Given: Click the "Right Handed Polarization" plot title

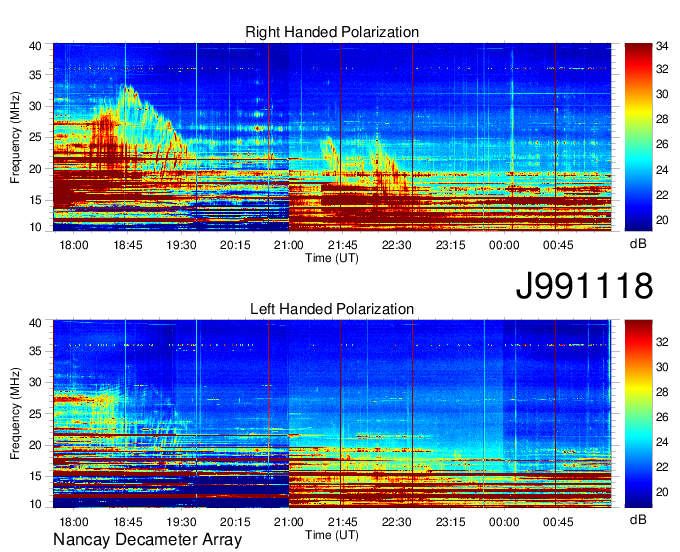Looking at the screenshot, I should point(332,32).
